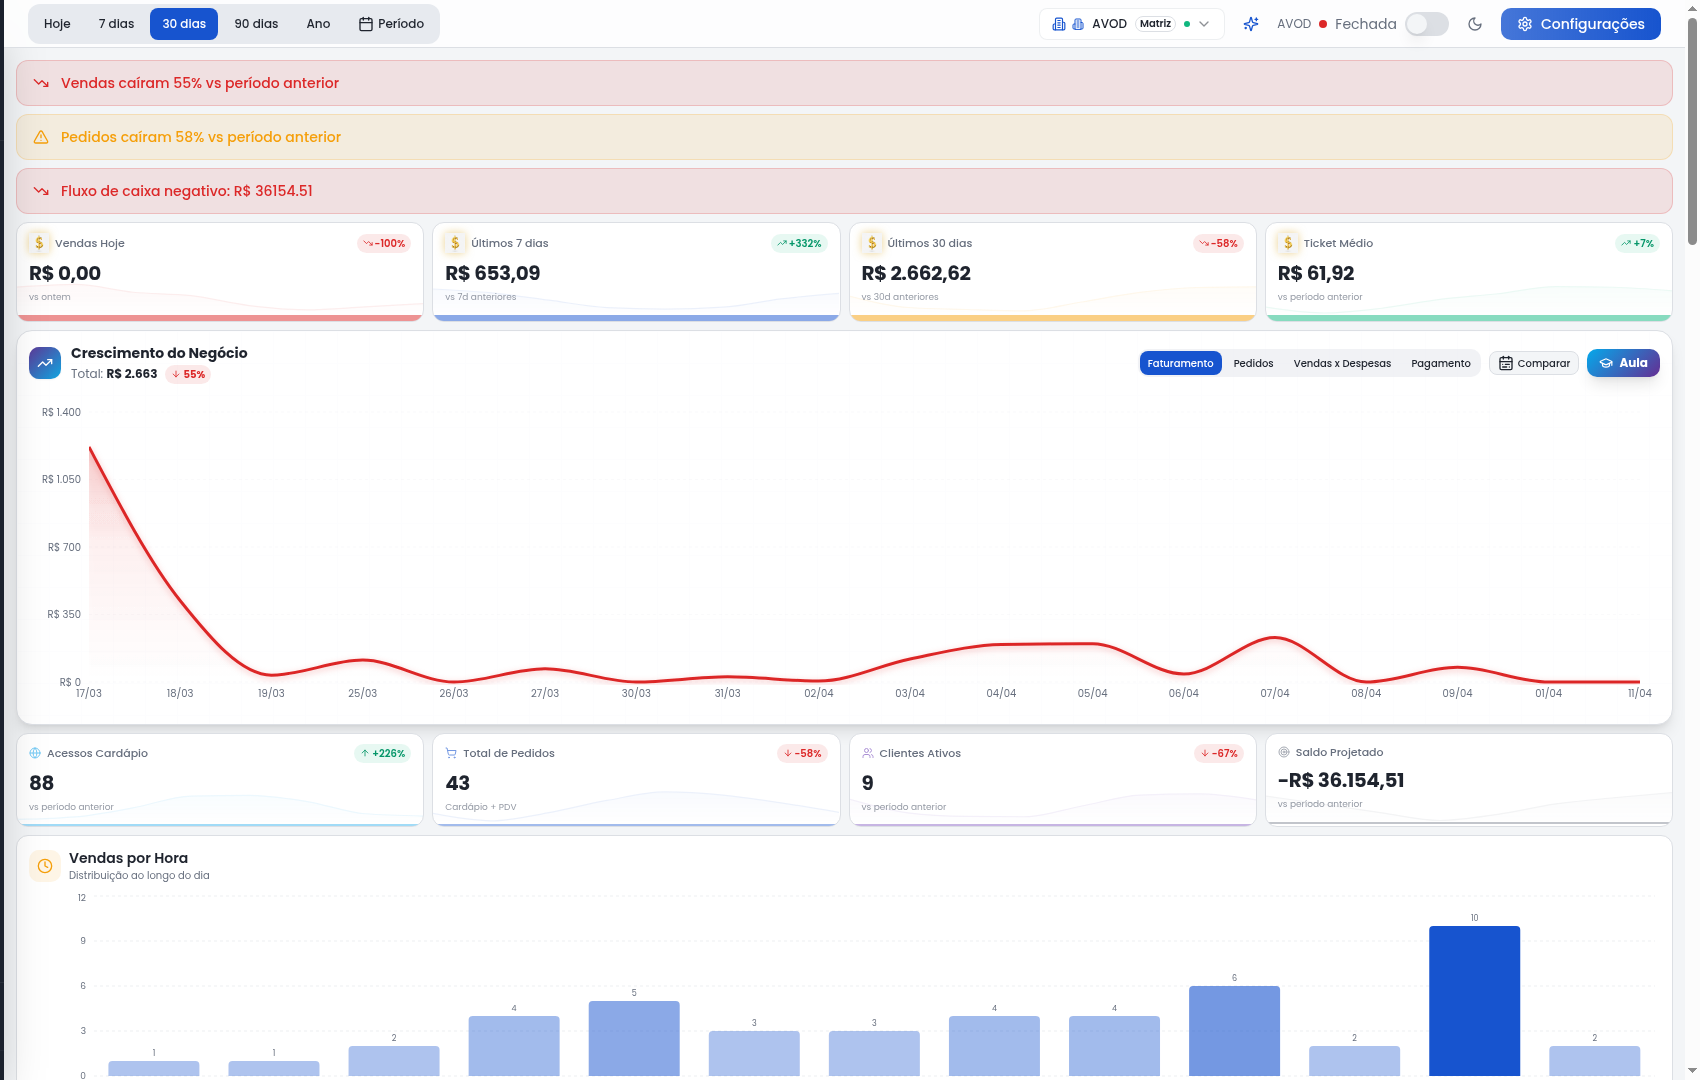Switch chart to Pagamento view
1700x1080 pixels.
(x=1441, y=363)
